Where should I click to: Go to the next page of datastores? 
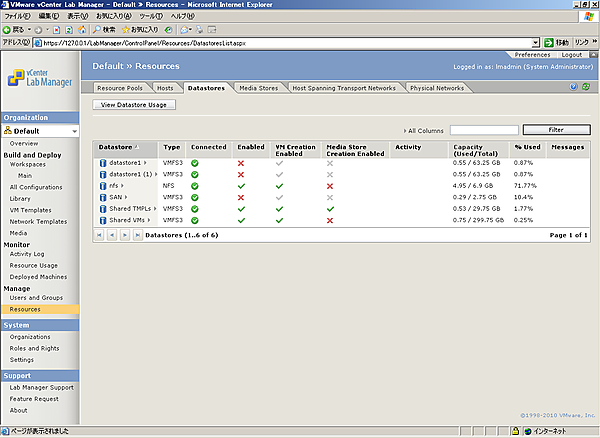[x=124, y=235]
